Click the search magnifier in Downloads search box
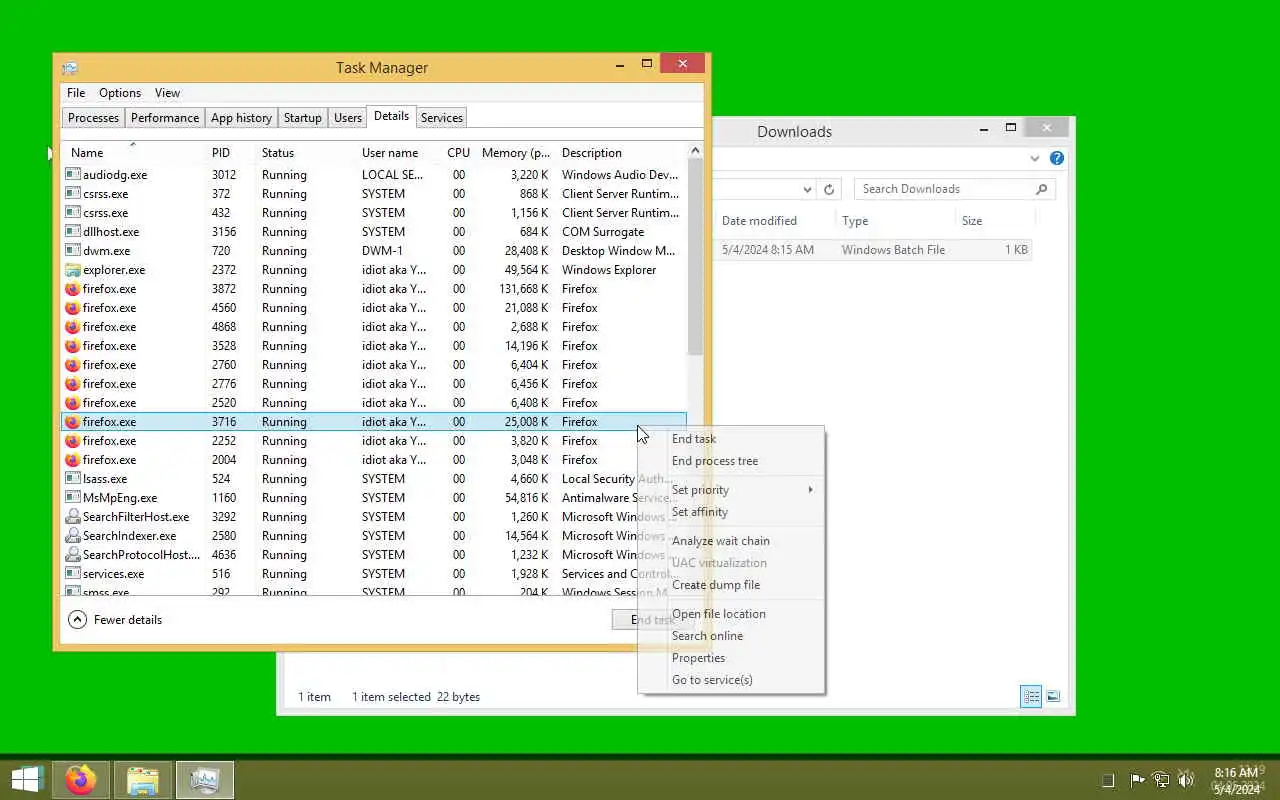 point(1041,189)
